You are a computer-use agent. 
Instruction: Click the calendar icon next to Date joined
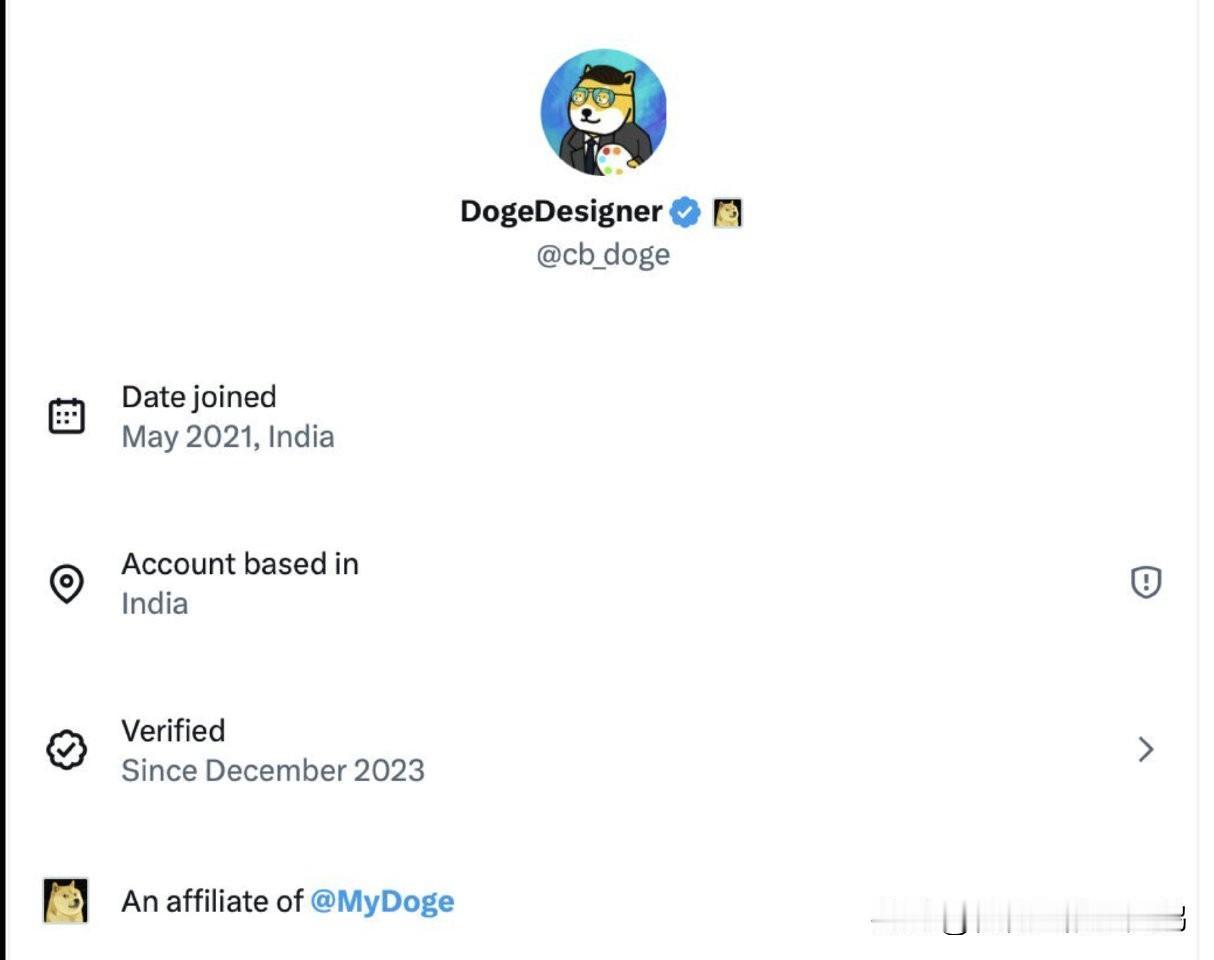click(x=67, y=416)
